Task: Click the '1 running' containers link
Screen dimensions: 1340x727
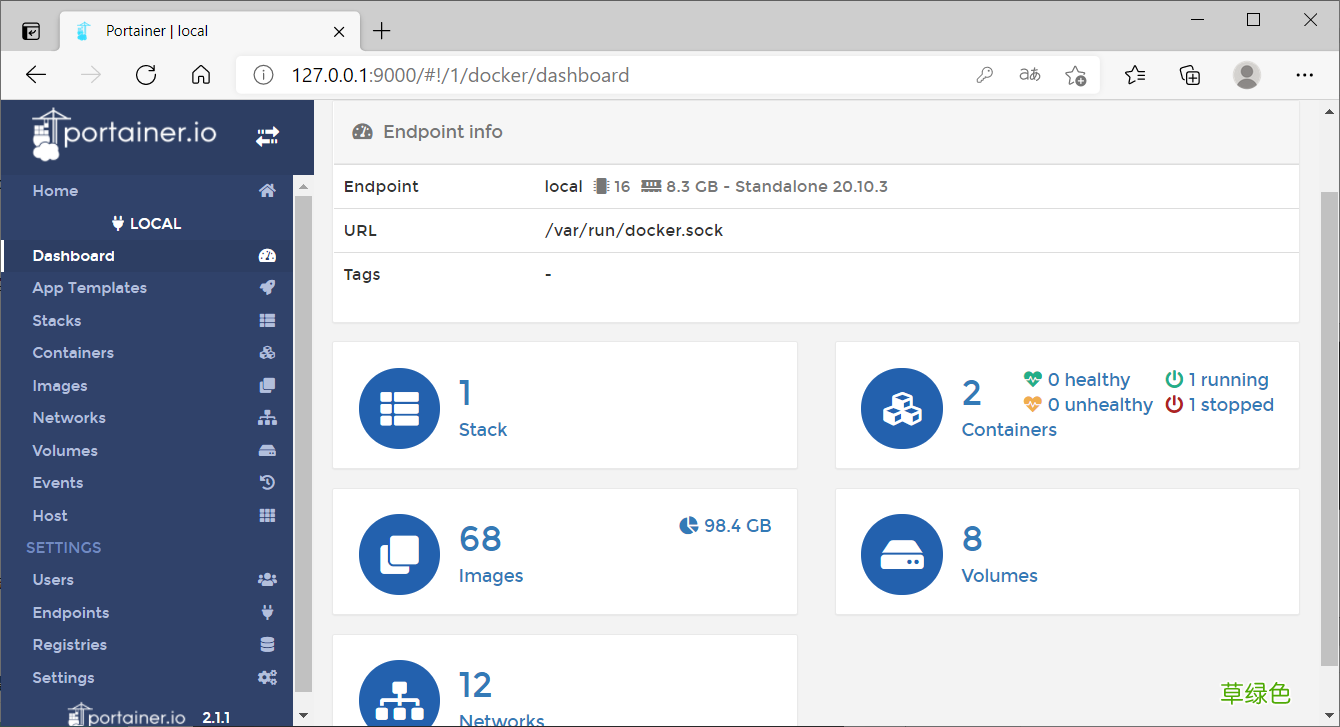Action: pyautogui.click(x=1227, y=379)
